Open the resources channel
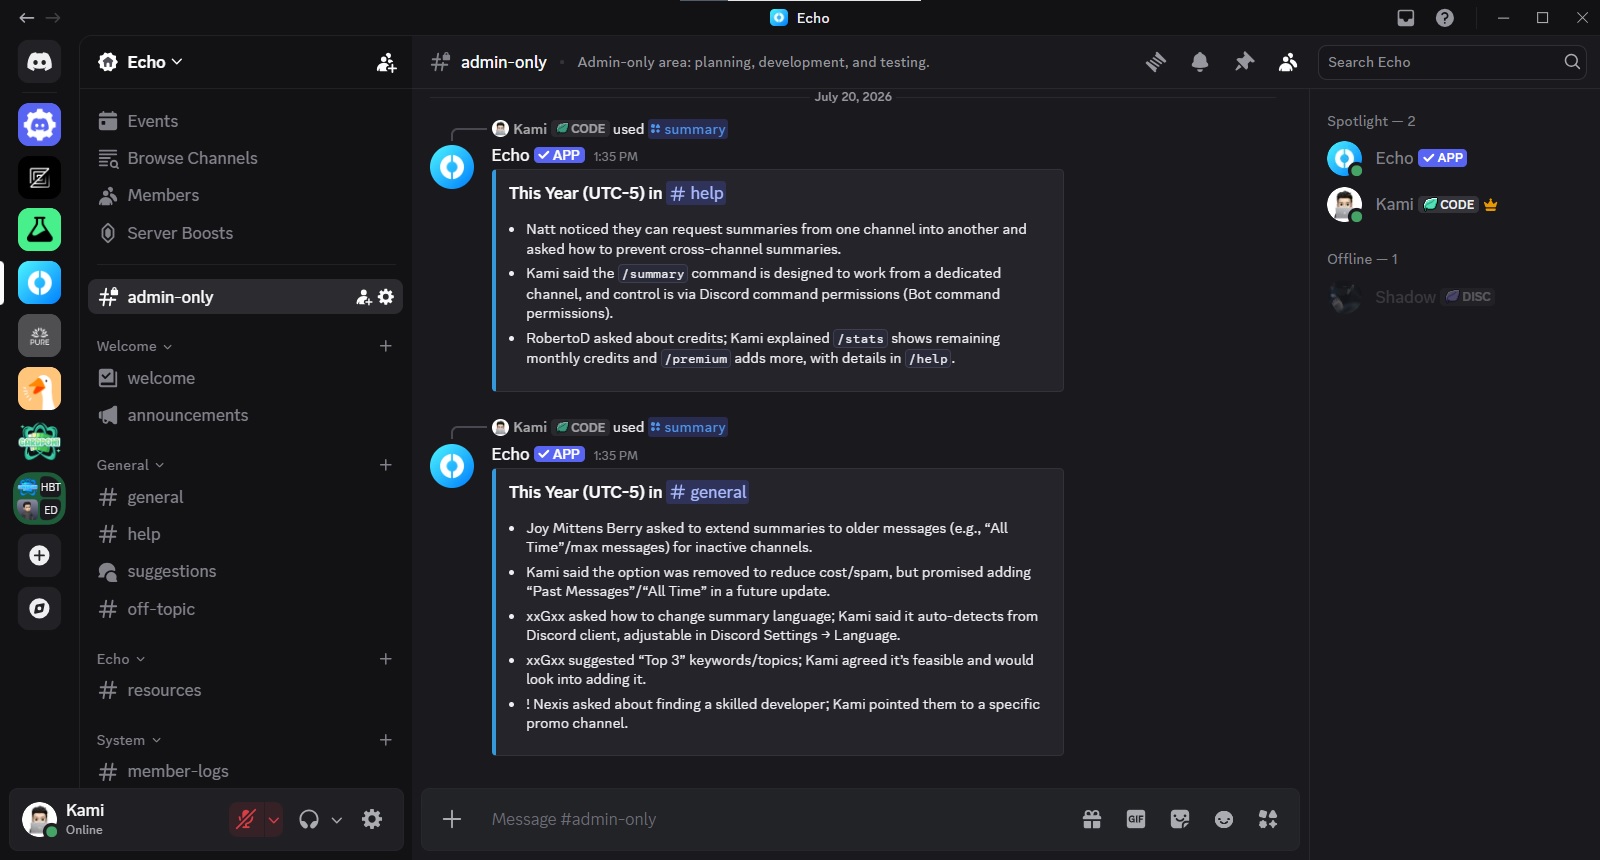This screenshot has height=860, width=1600. coord(245,690)
